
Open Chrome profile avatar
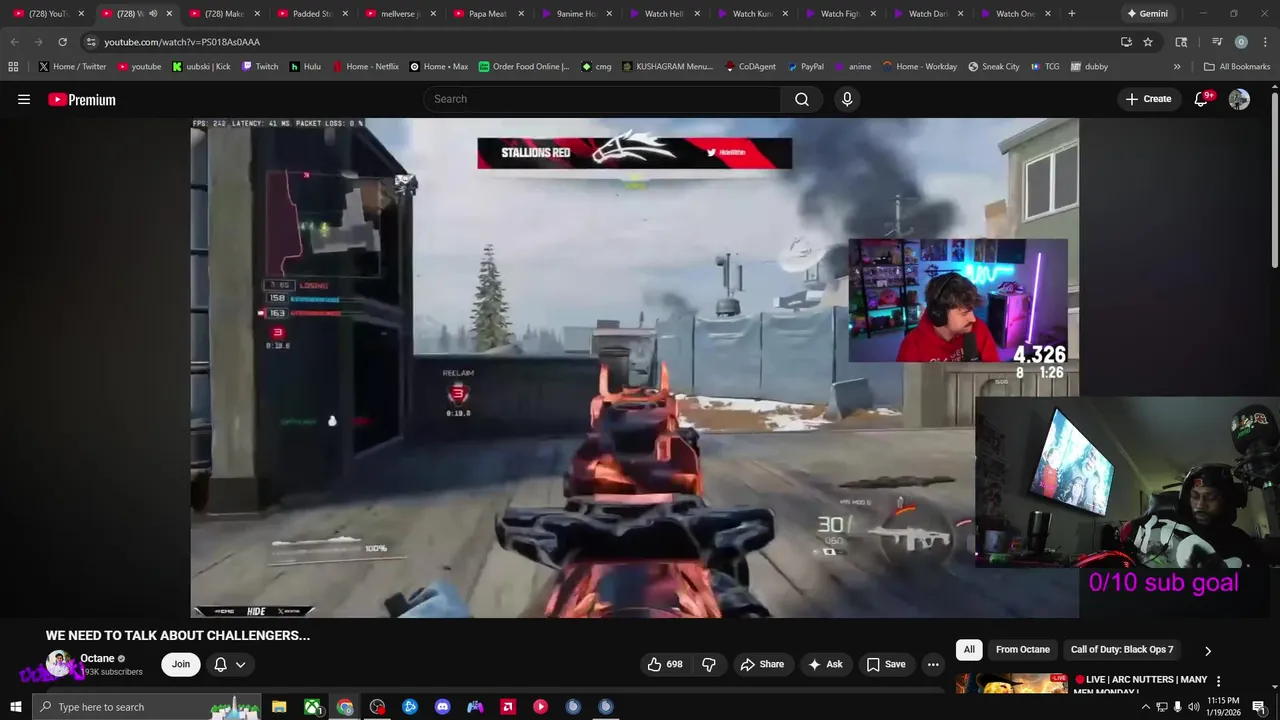point(1241,42)
